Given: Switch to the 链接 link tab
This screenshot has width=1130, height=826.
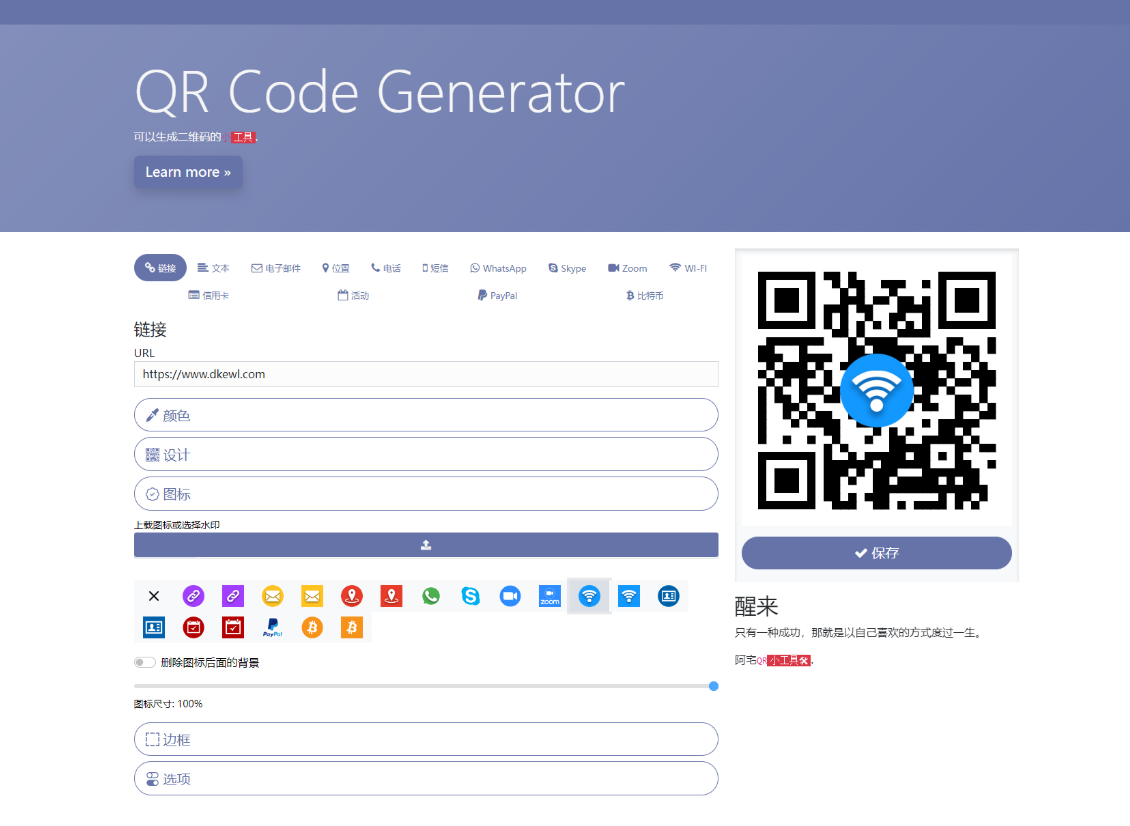Looking at the screenshot, I should point(160,268).
